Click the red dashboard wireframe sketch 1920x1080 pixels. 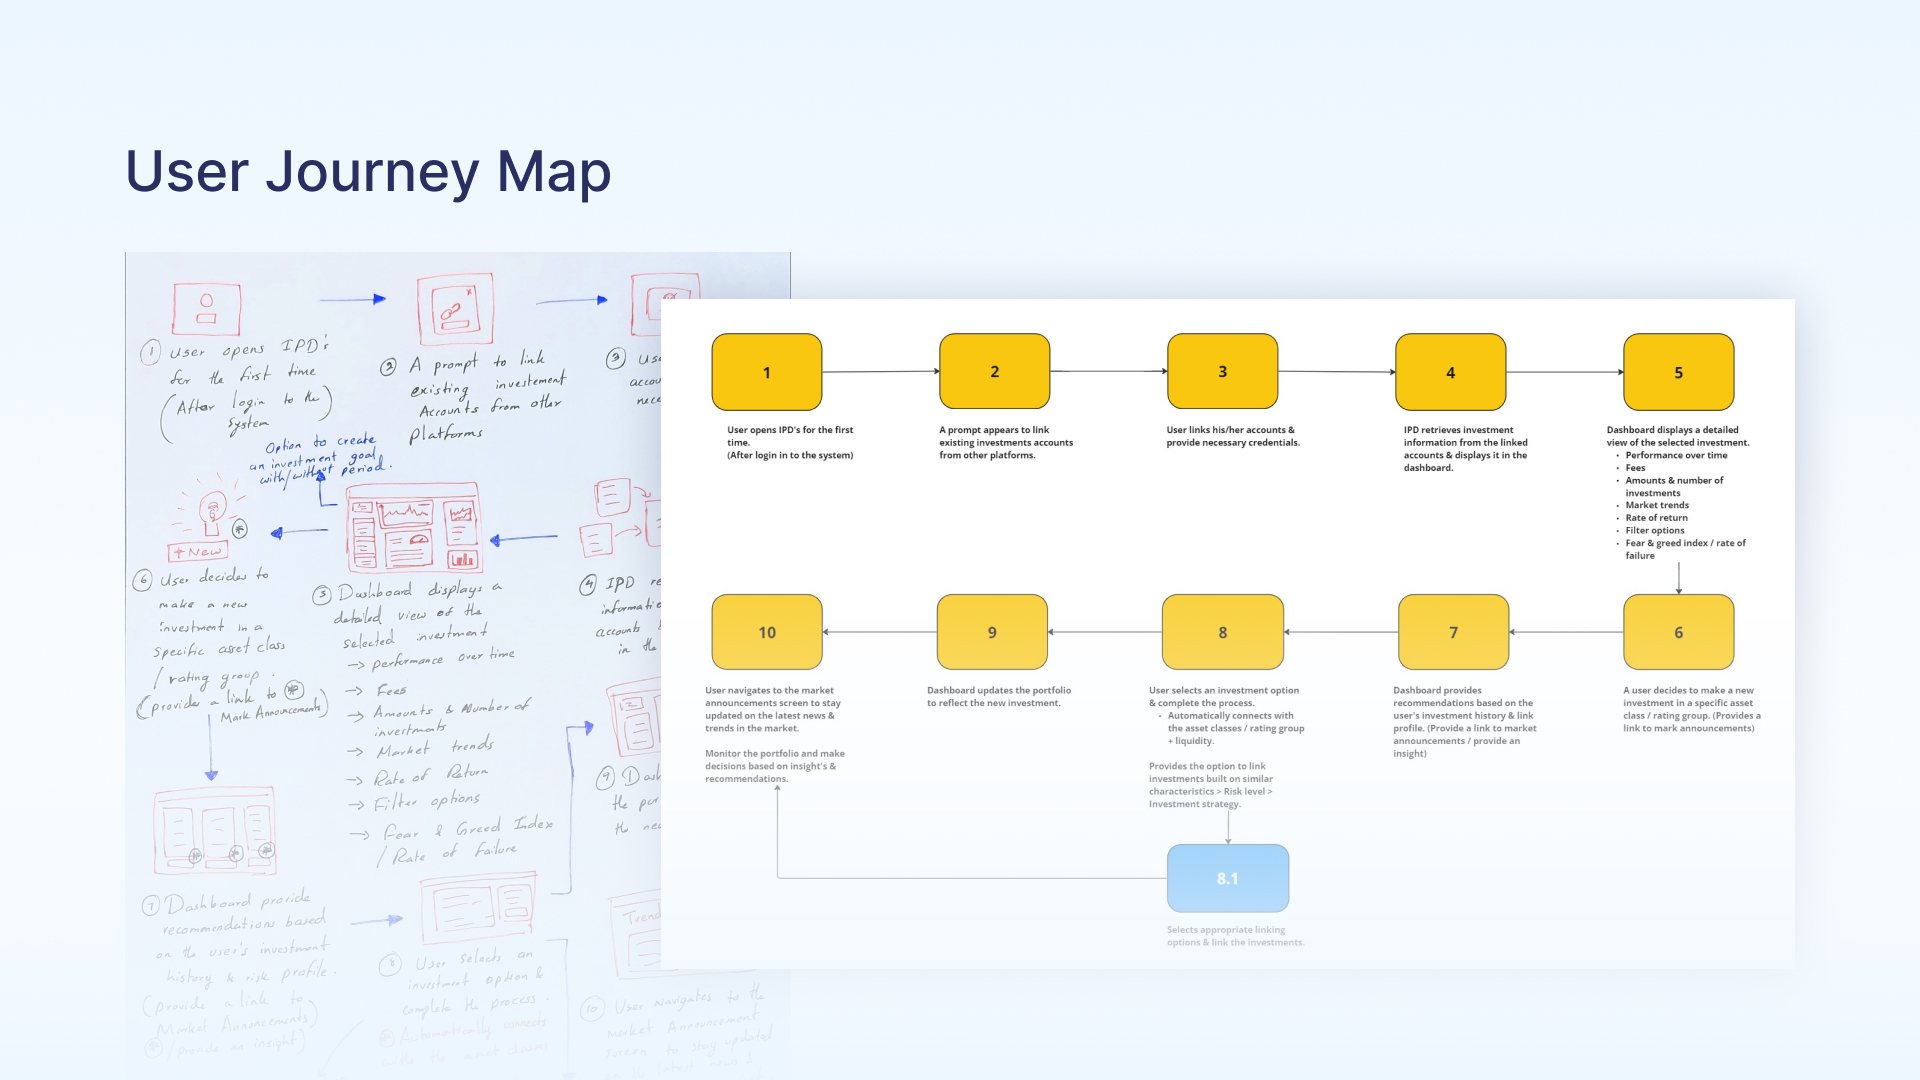coord(414,527)
